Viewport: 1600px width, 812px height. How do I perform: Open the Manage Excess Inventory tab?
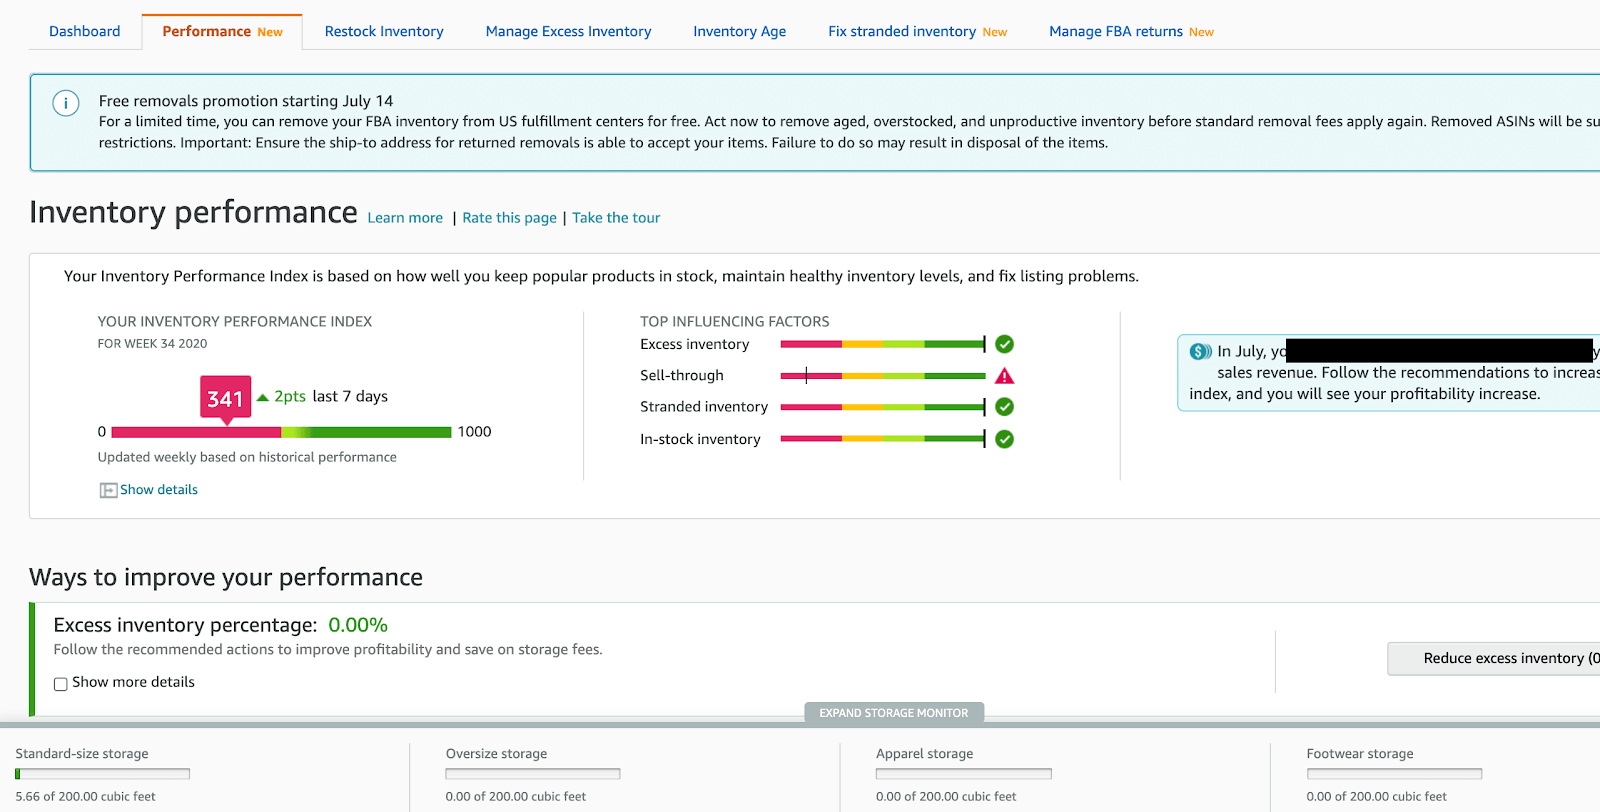(x=568, y=32)
